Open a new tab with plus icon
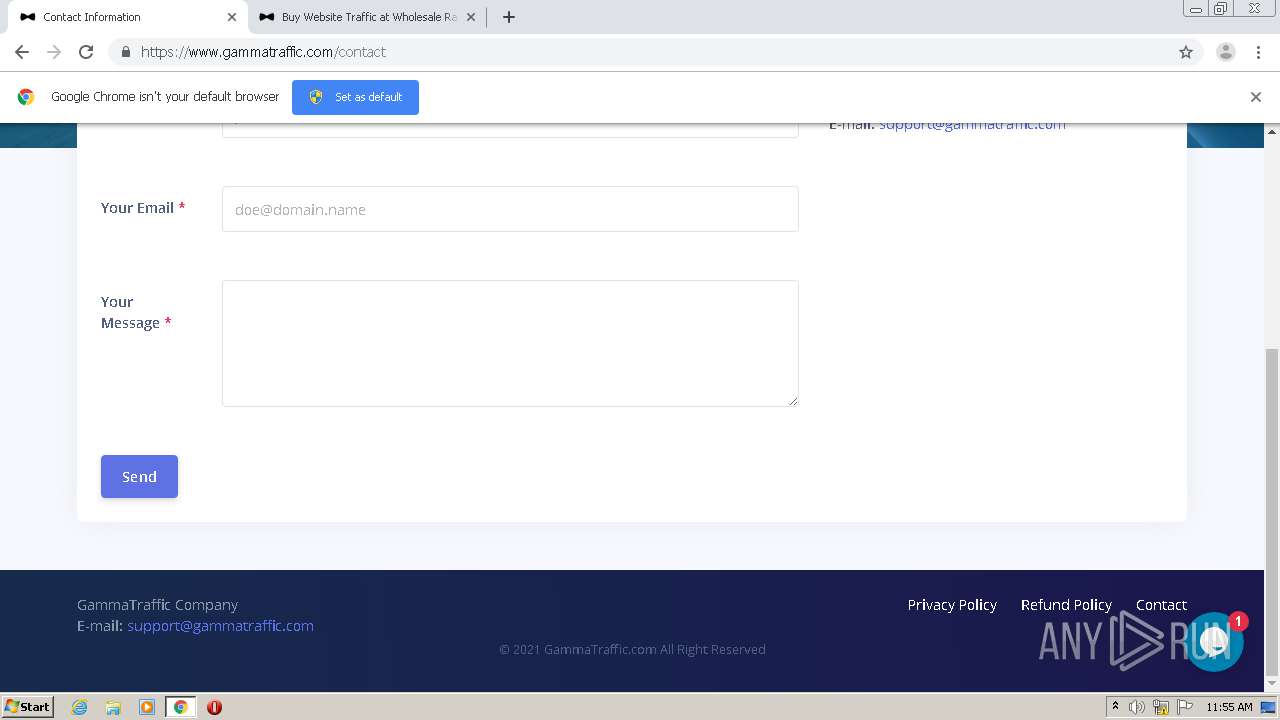 coord(508,17)
